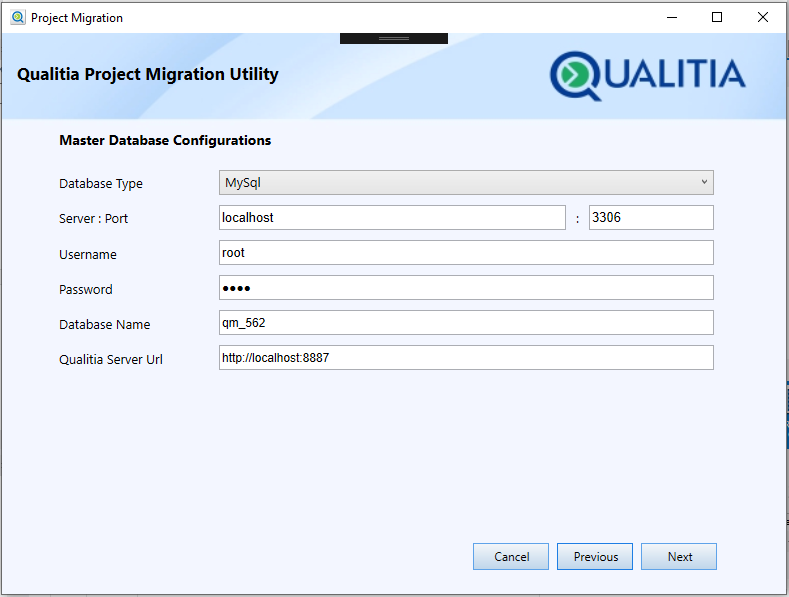
Task: Click the Qualitia logo in the header
Action: pyautogui.click(x=648, y=75)
